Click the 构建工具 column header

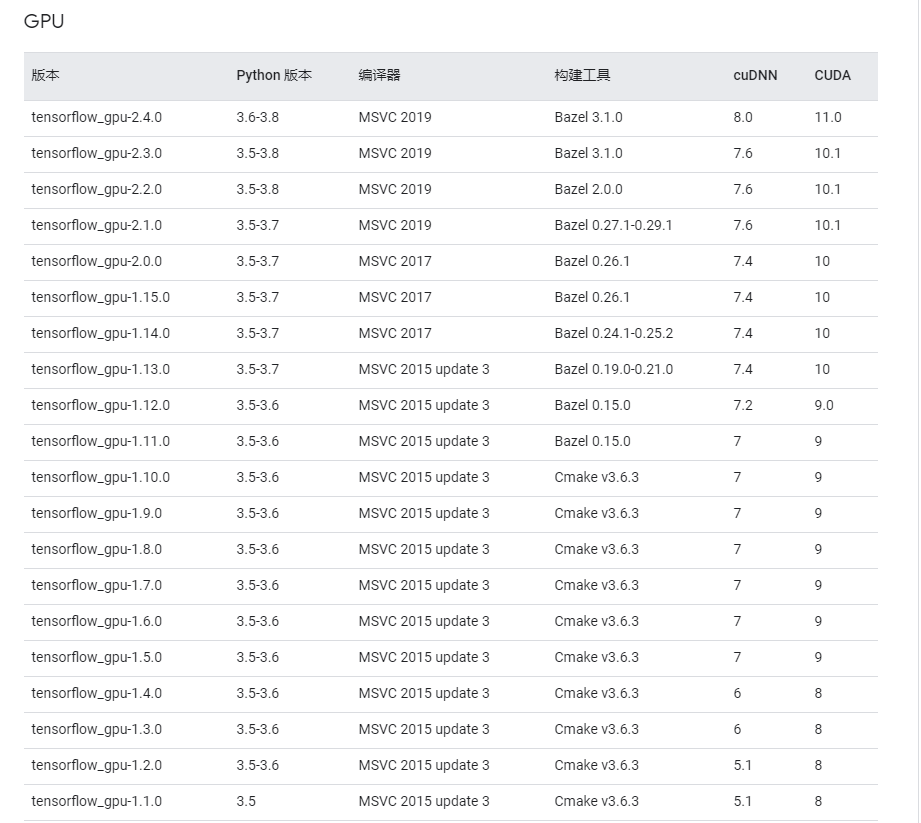click(583, 75)
